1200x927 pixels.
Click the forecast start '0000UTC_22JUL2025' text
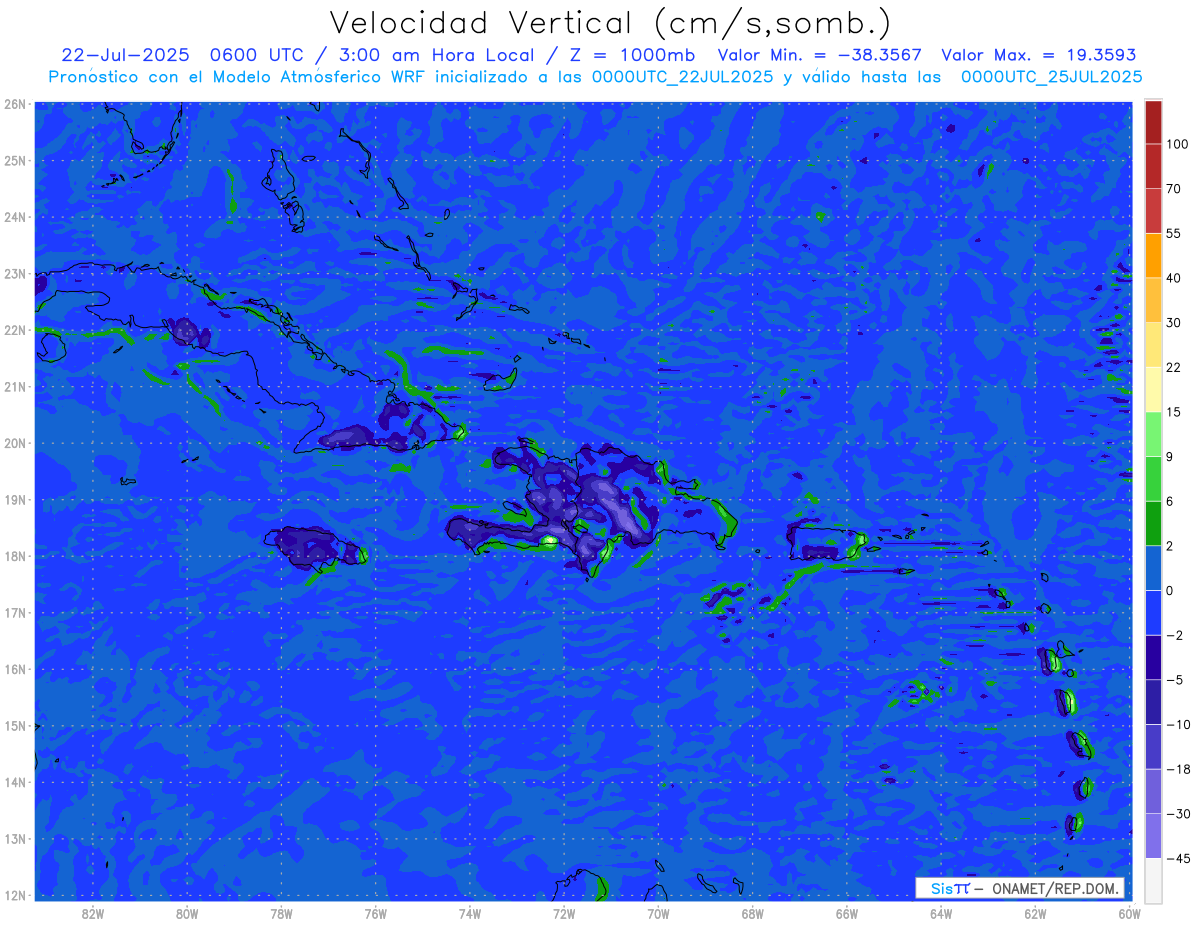[x=683, y=76]
